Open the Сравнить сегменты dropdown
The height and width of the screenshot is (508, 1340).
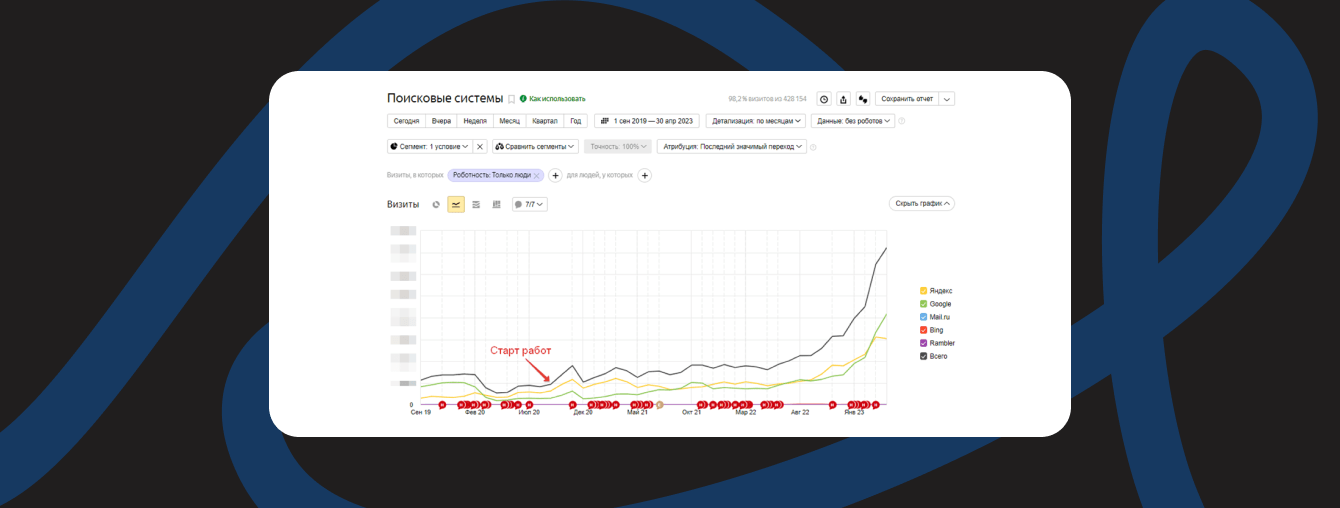pos(535,146)
